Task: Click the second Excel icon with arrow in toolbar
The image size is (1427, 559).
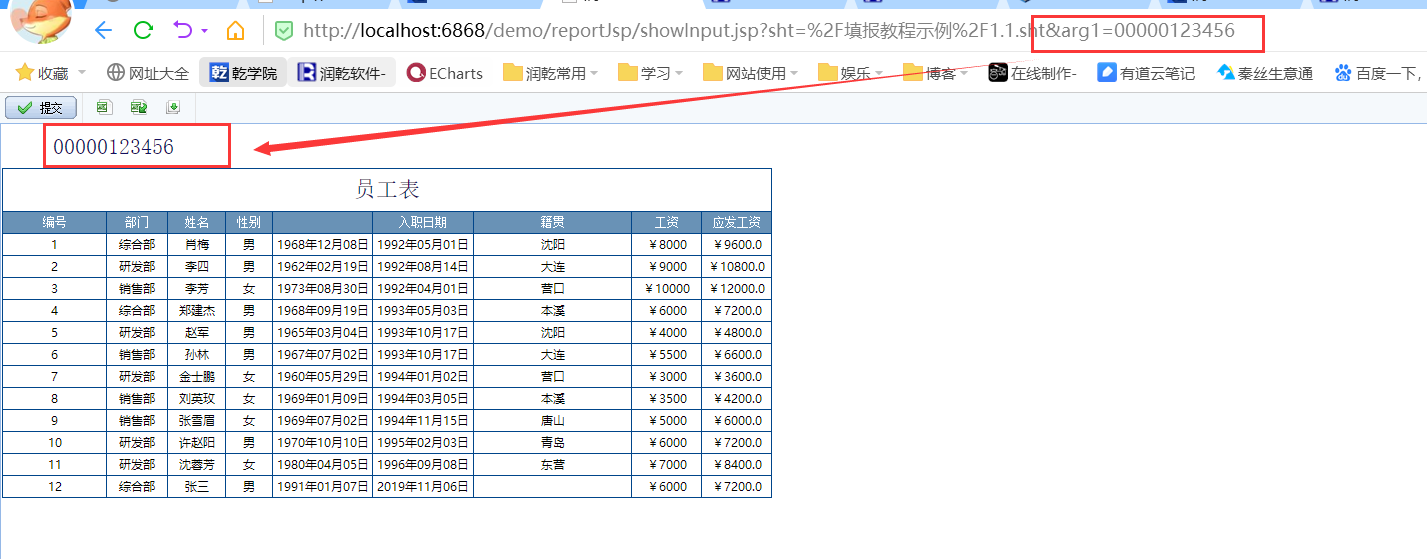Action: coord(138,108)
